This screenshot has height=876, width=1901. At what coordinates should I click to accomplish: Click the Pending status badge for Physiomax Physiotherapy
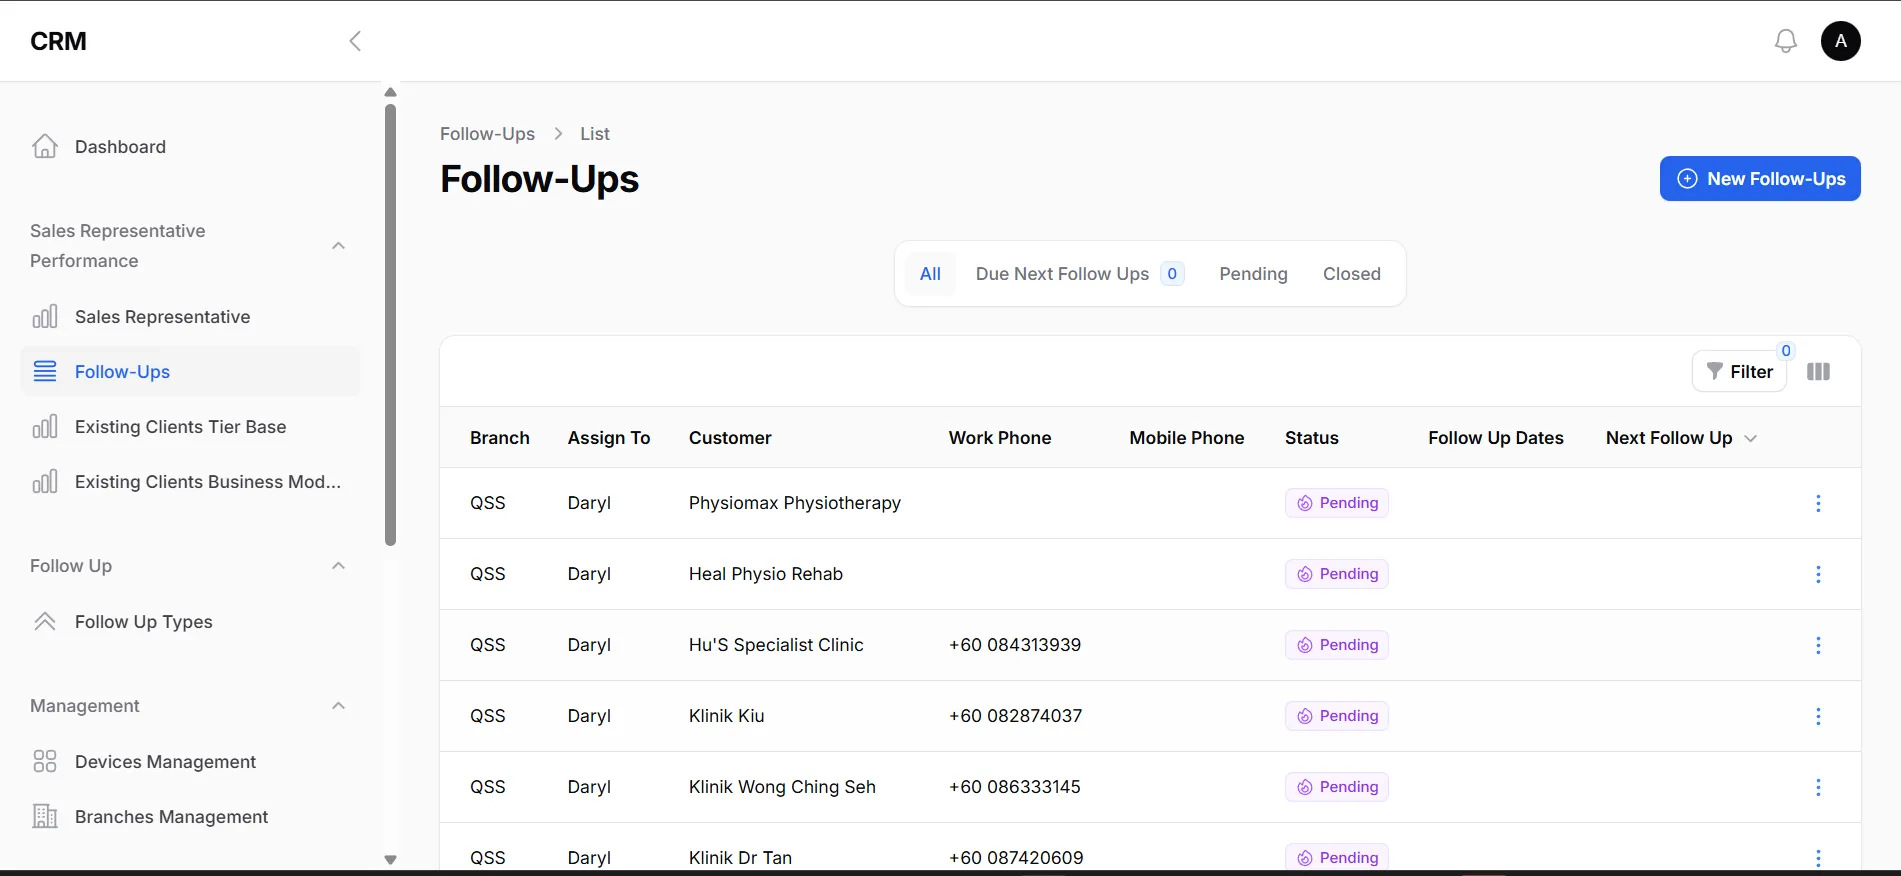(x=1337, y=503)
